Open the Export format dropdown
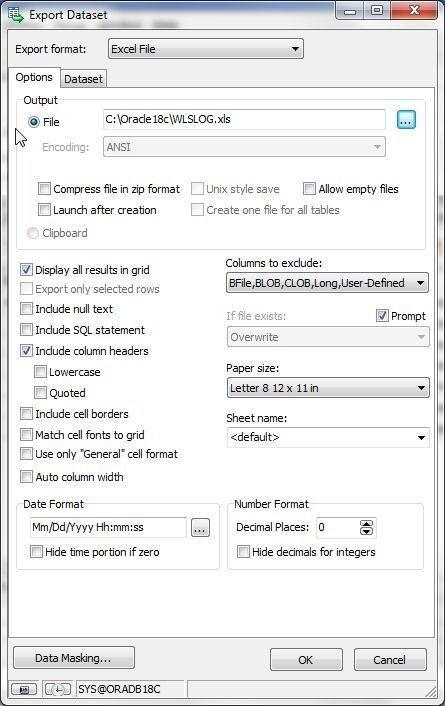Screen dimensions: 445x706 point(206,49)
